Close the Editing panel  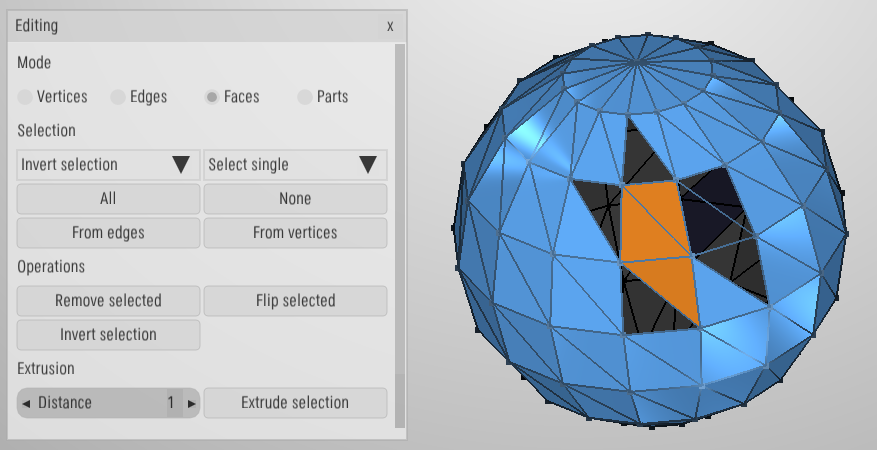[x=390, y=26]
